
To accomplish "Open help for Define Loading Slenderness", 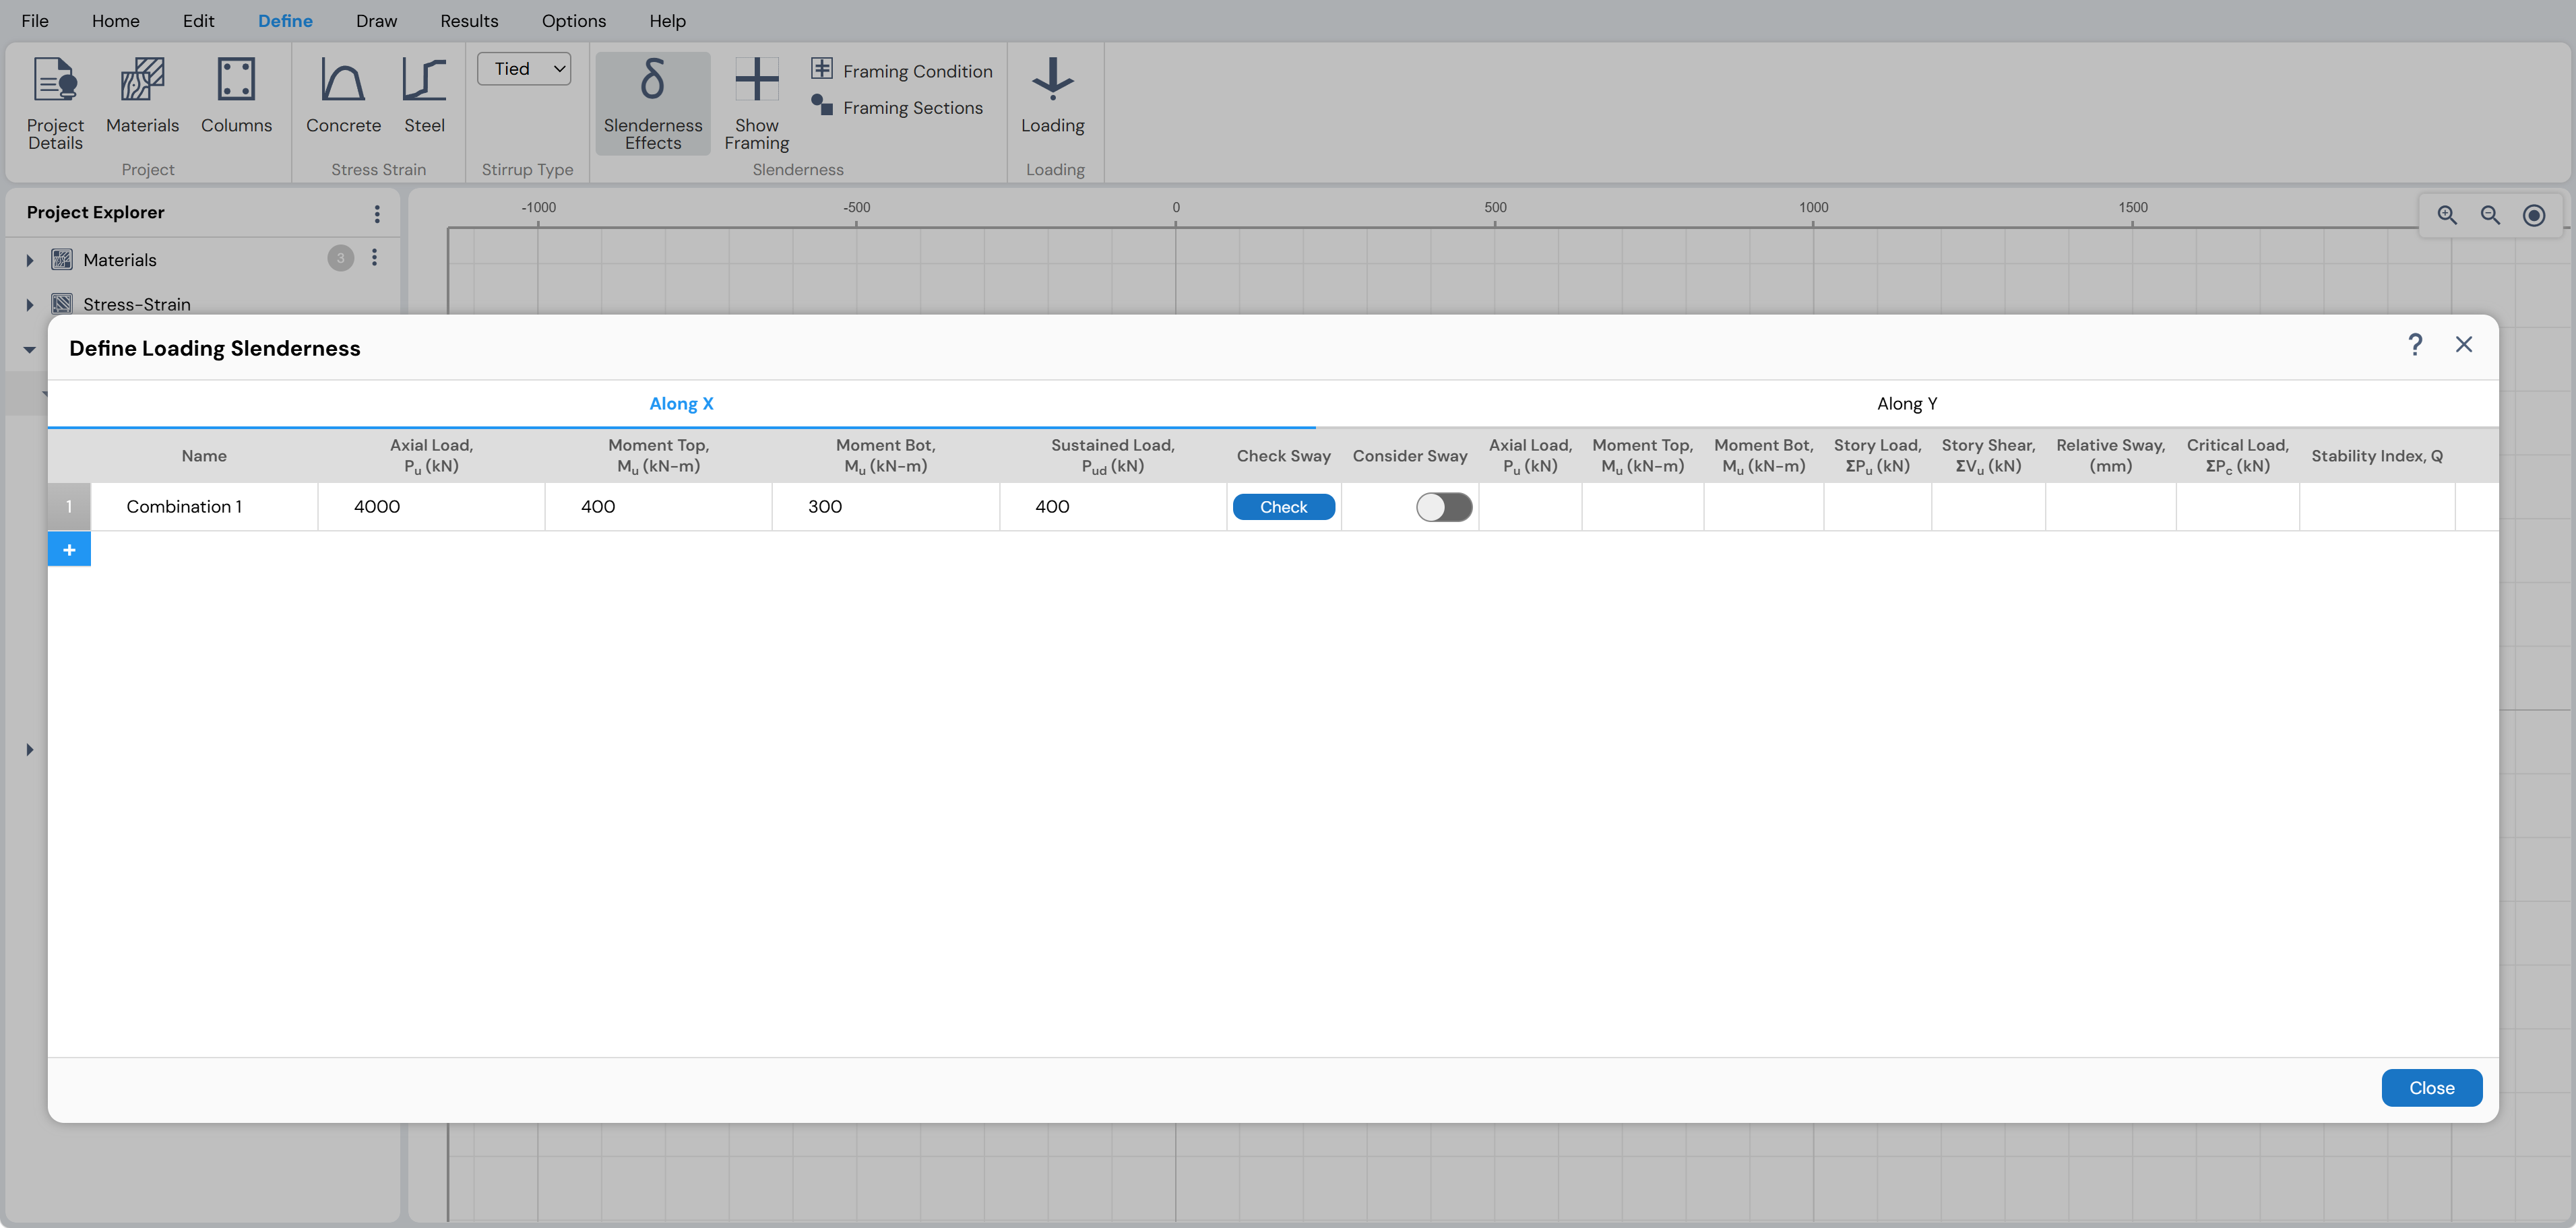I will point(2415,345).
